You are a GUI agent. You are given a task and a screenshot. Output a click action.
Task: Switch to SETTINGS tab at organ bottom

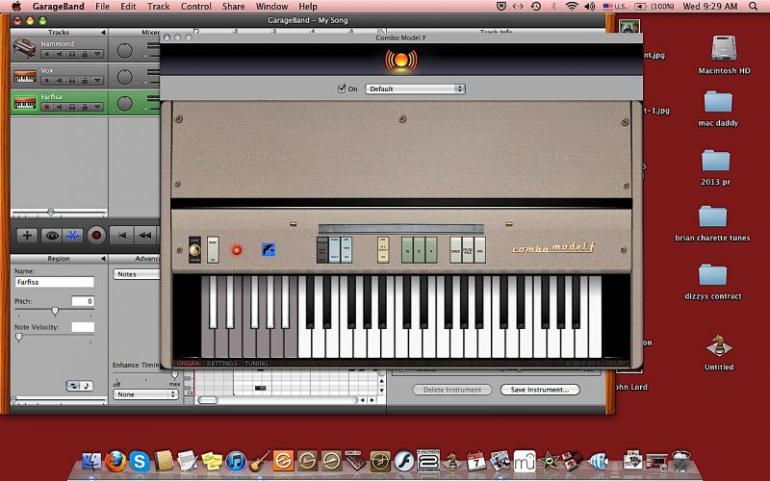point(222,363)
